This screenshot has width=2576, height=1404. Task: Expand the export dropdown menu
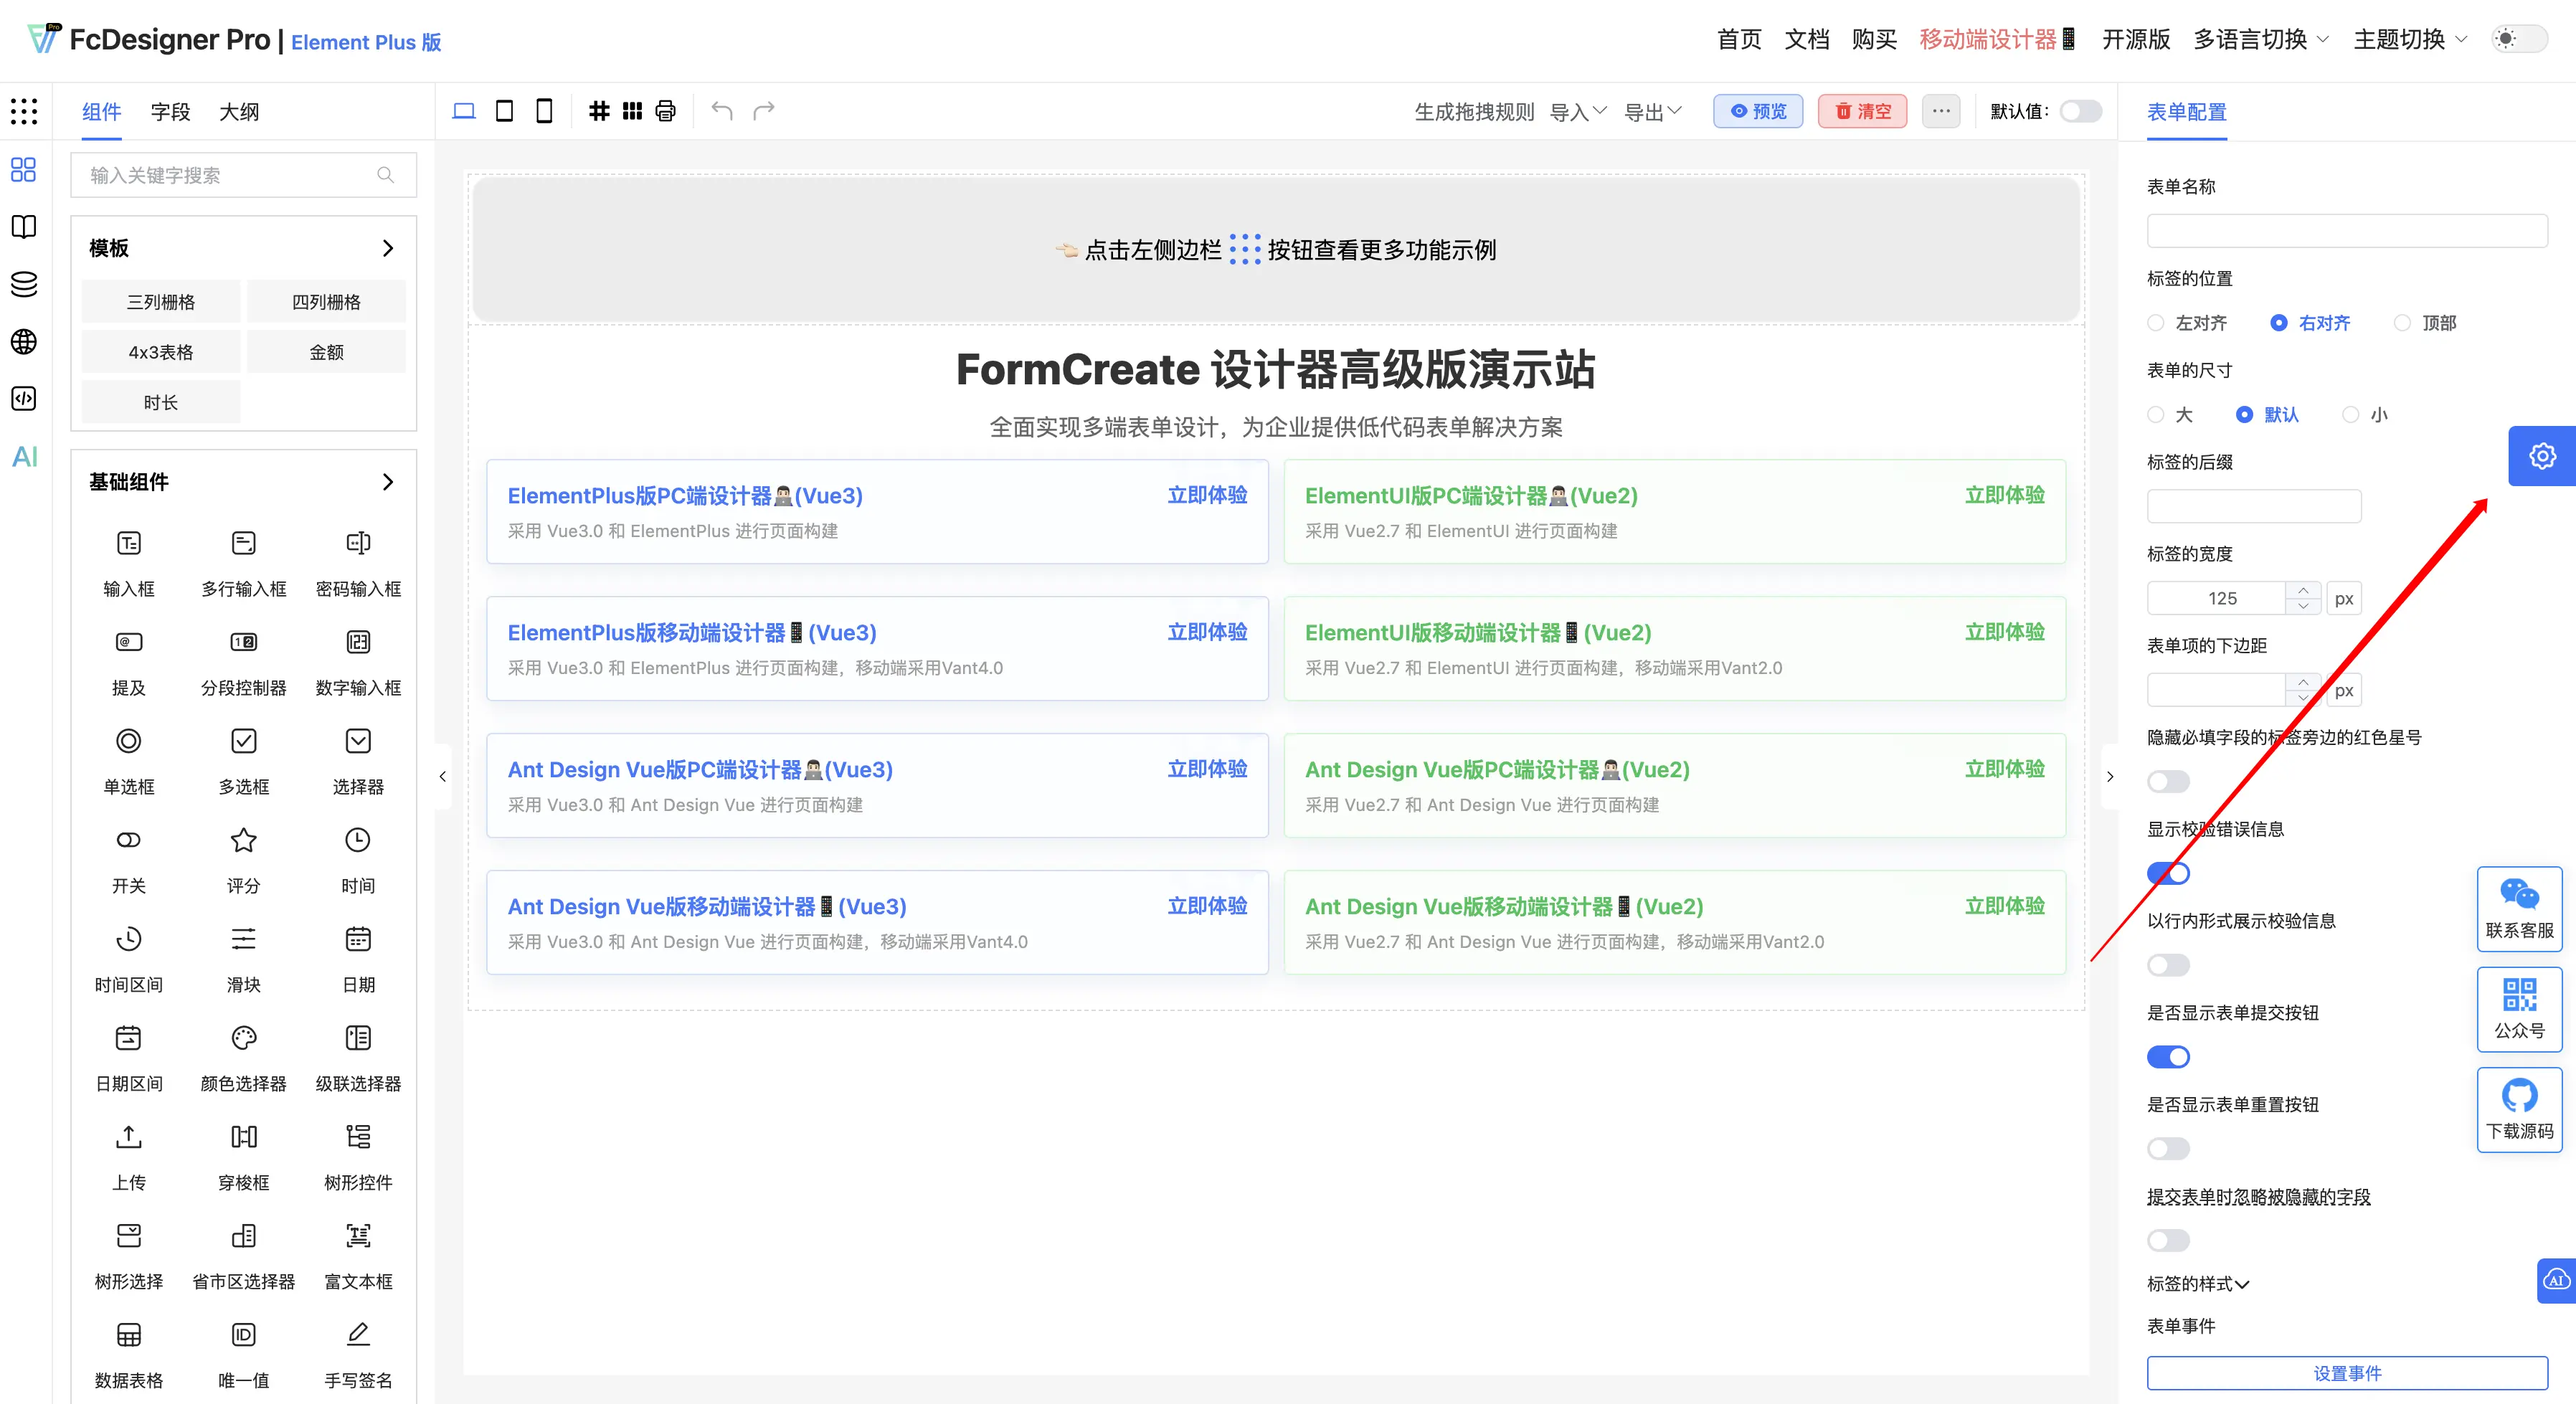point(1652,111)
